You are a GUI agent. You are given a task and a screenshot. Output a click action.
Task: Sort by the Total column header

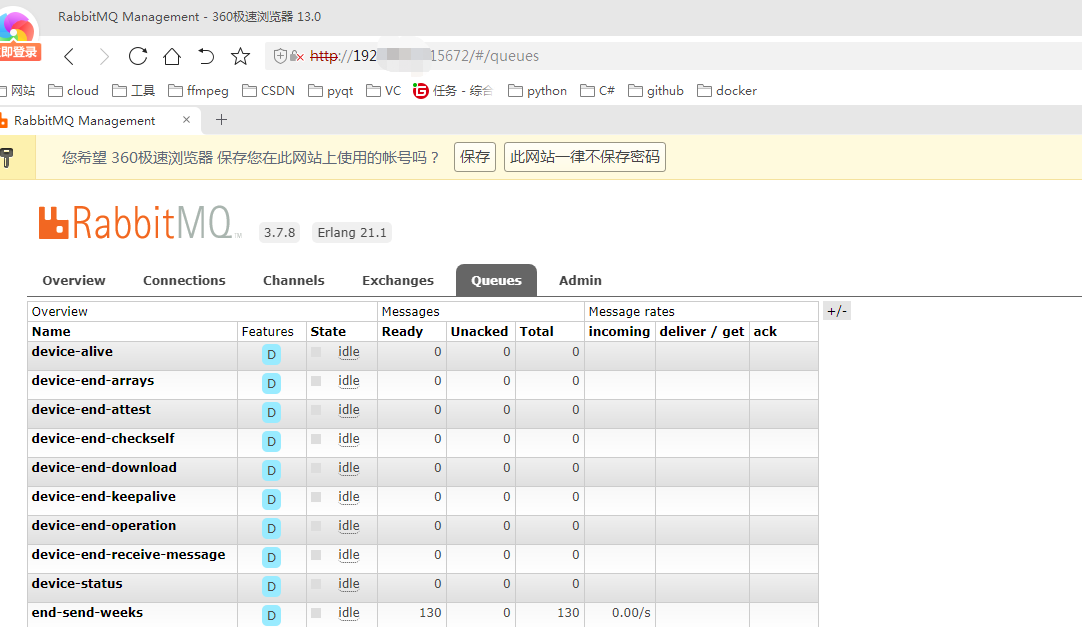(x=537, y=332)
